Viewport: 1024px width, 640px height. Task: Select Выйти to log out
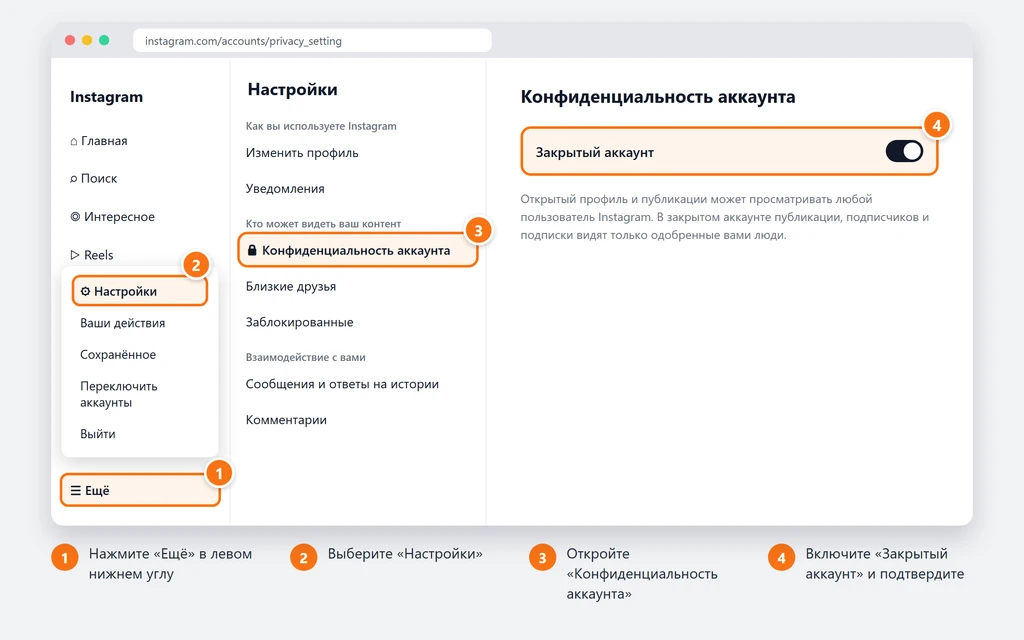point(98,434)
